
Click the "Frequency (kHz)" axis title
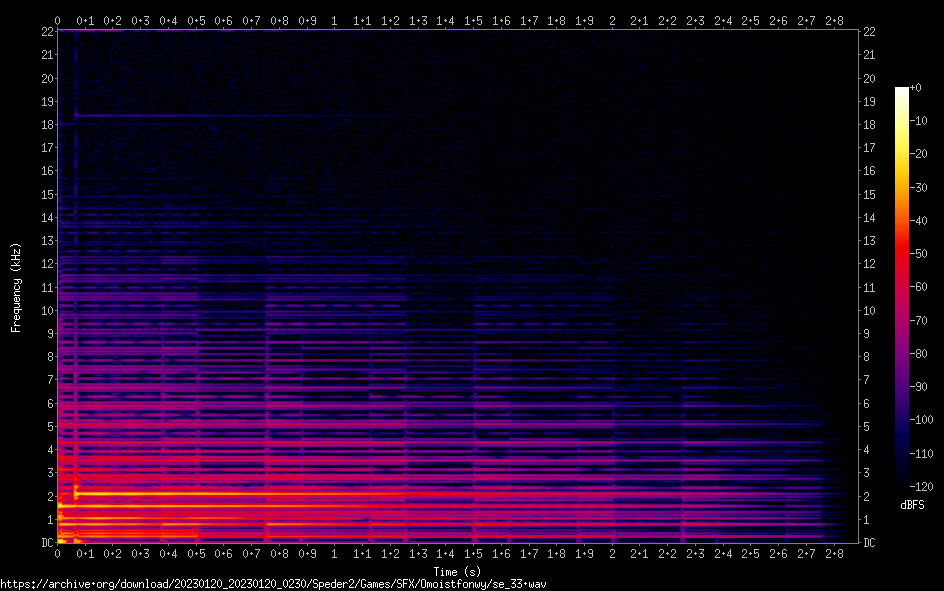[x=16, y=287]
